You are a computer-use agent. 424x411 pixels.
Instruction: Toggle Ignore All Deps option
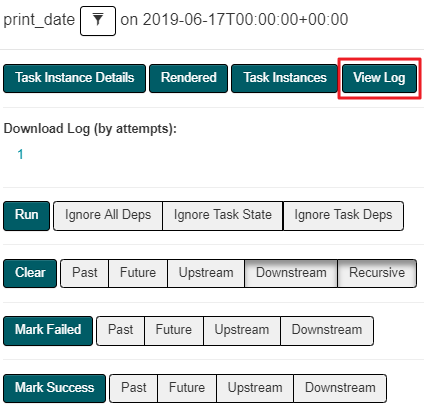pos(108,216)
